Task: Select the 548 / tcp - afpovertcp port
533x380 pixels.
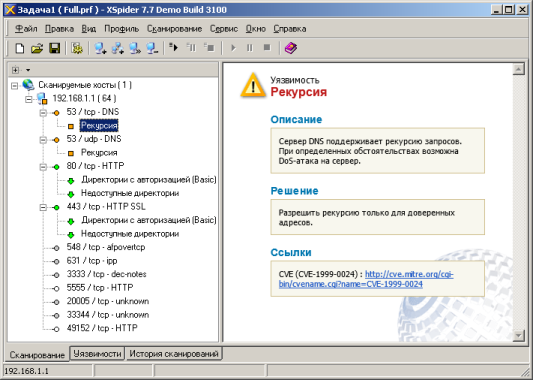Action: pos(106,247)
